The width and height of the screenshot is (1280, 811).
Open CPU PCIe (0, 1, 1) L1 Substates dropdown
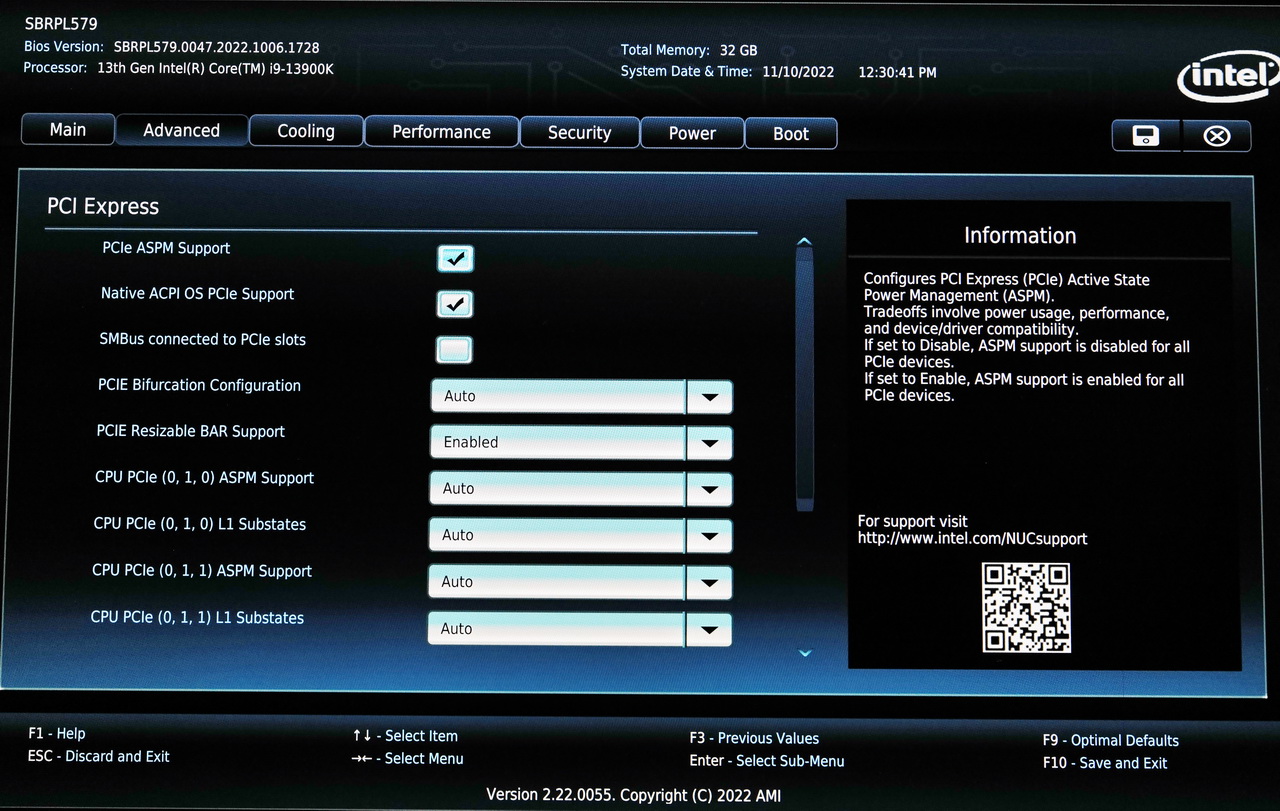tap(579, 629)
